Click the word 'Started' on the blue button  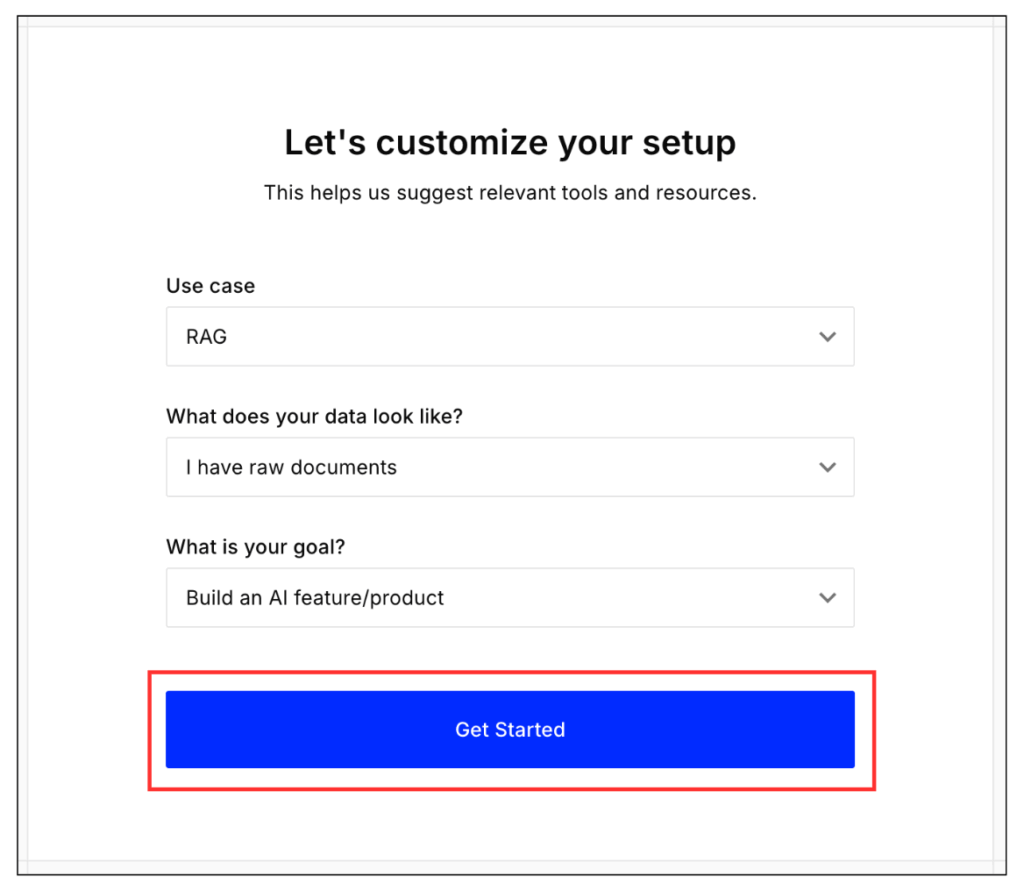point(531,729)
